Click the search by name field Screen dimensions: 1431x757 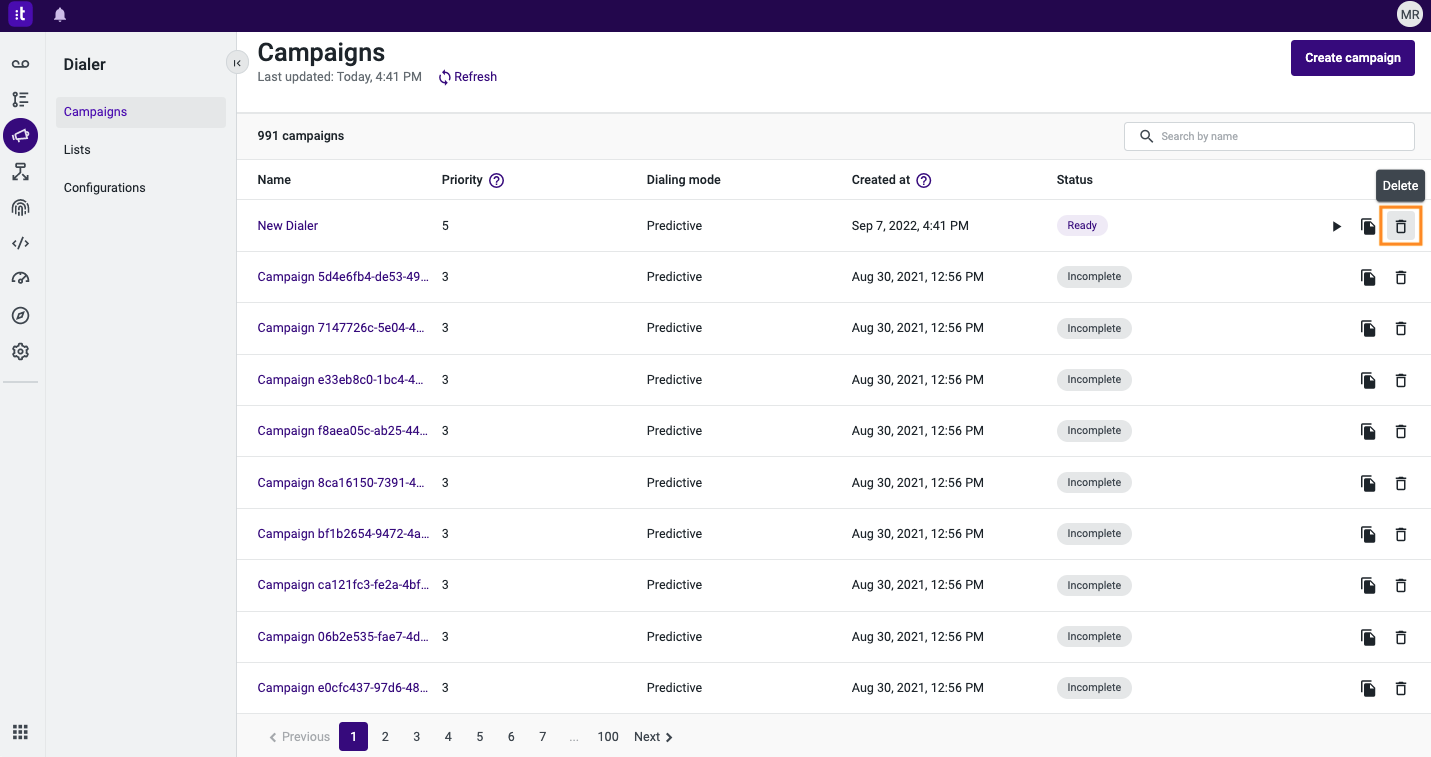(1268, 136)
